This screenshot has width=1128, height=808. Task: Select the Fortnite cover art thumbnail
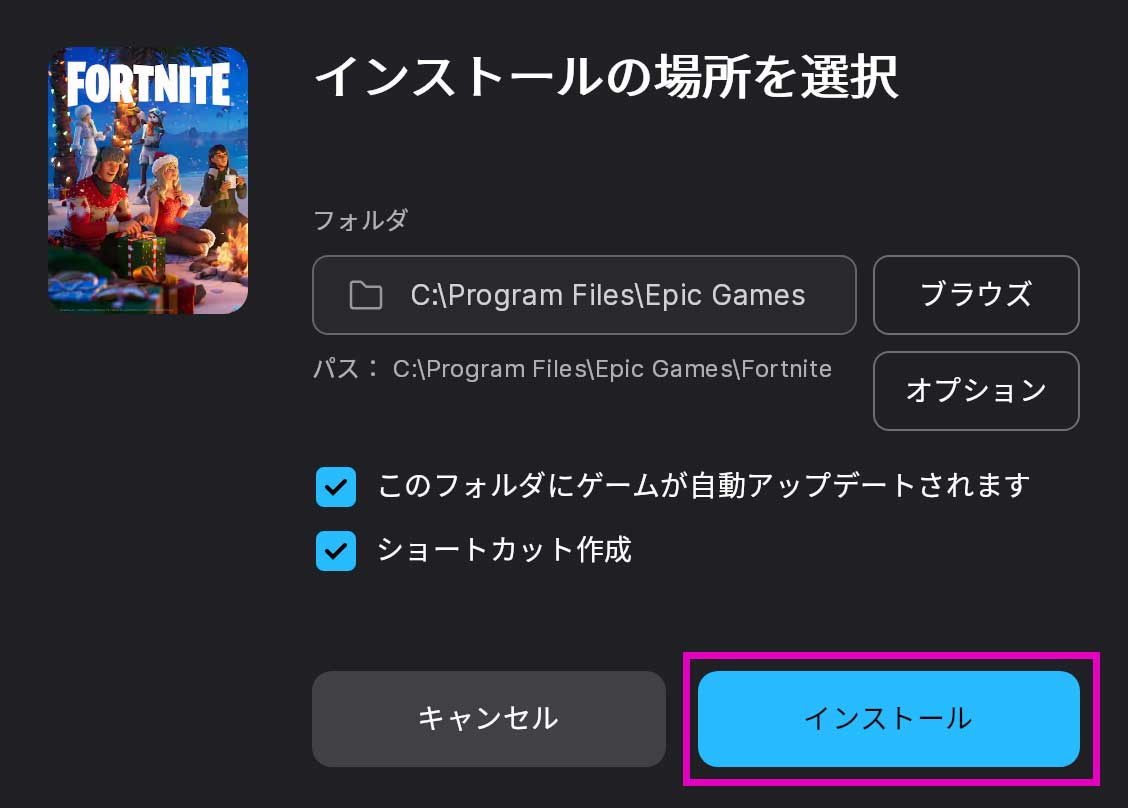148,180
